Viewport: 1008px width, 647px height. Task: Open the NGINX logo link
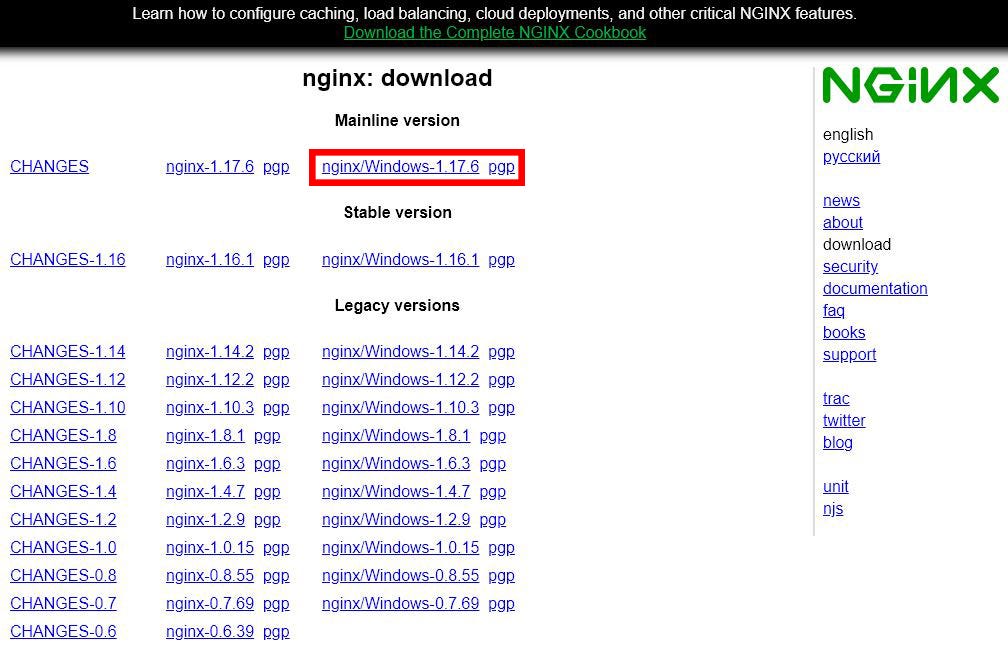point(911,85)
